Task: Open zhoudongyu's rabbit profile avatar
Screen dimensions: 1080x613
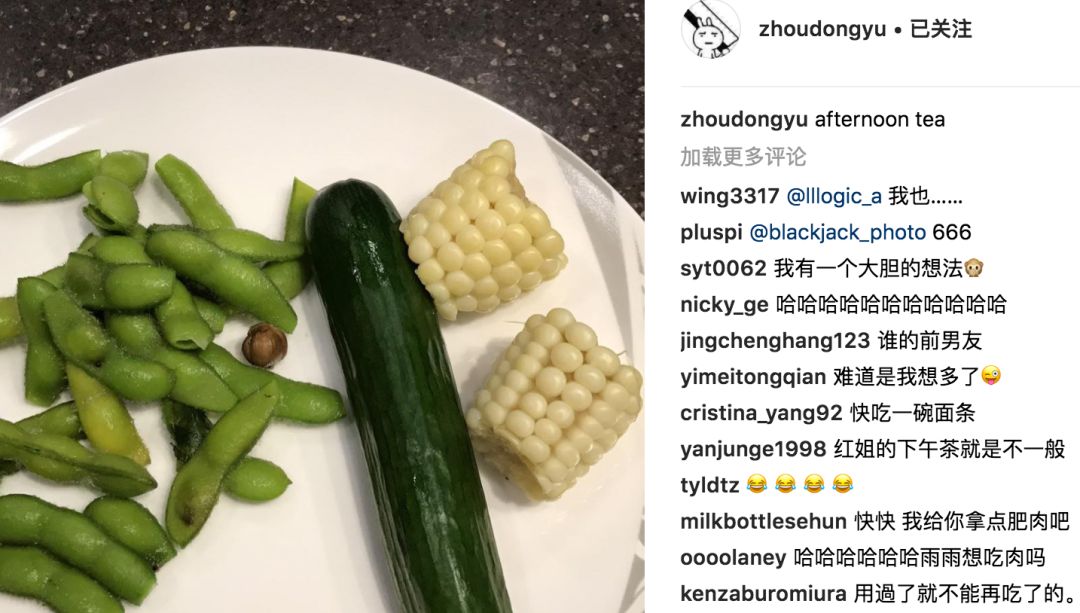Action: pos(710,29)
